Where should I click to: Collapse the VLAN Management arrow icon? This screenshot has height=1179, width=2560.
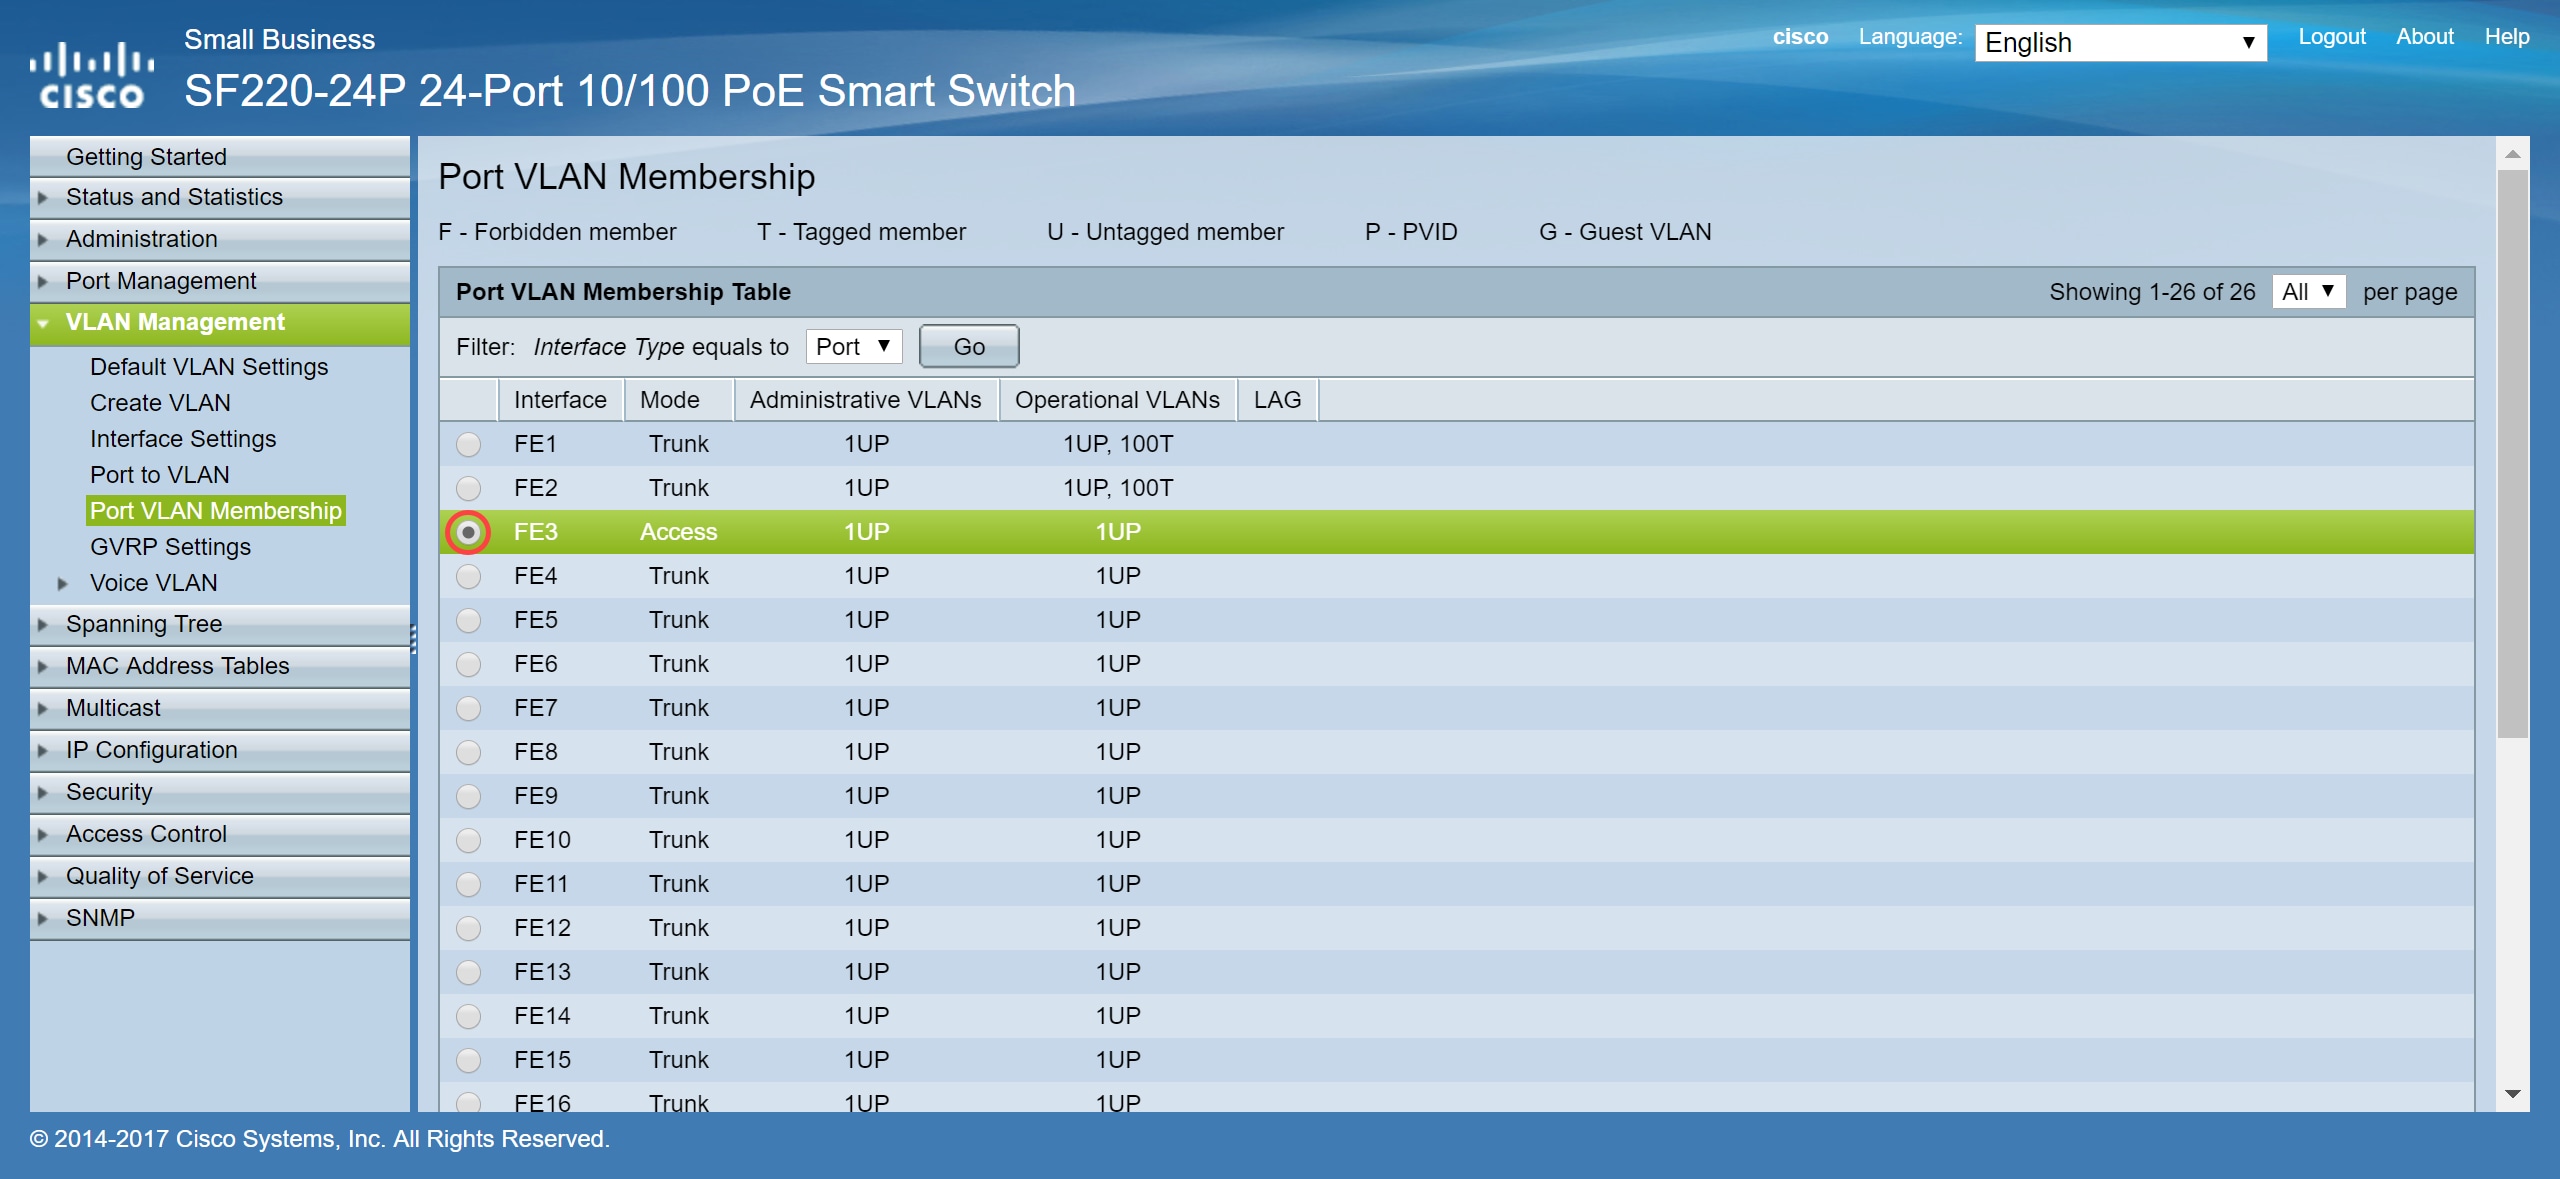tap(43, 323)
